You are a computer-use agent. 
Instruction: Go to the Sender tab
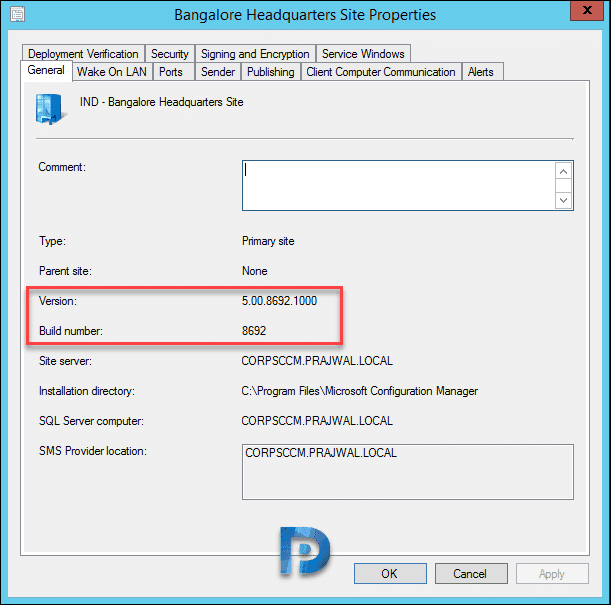point(218,72)
